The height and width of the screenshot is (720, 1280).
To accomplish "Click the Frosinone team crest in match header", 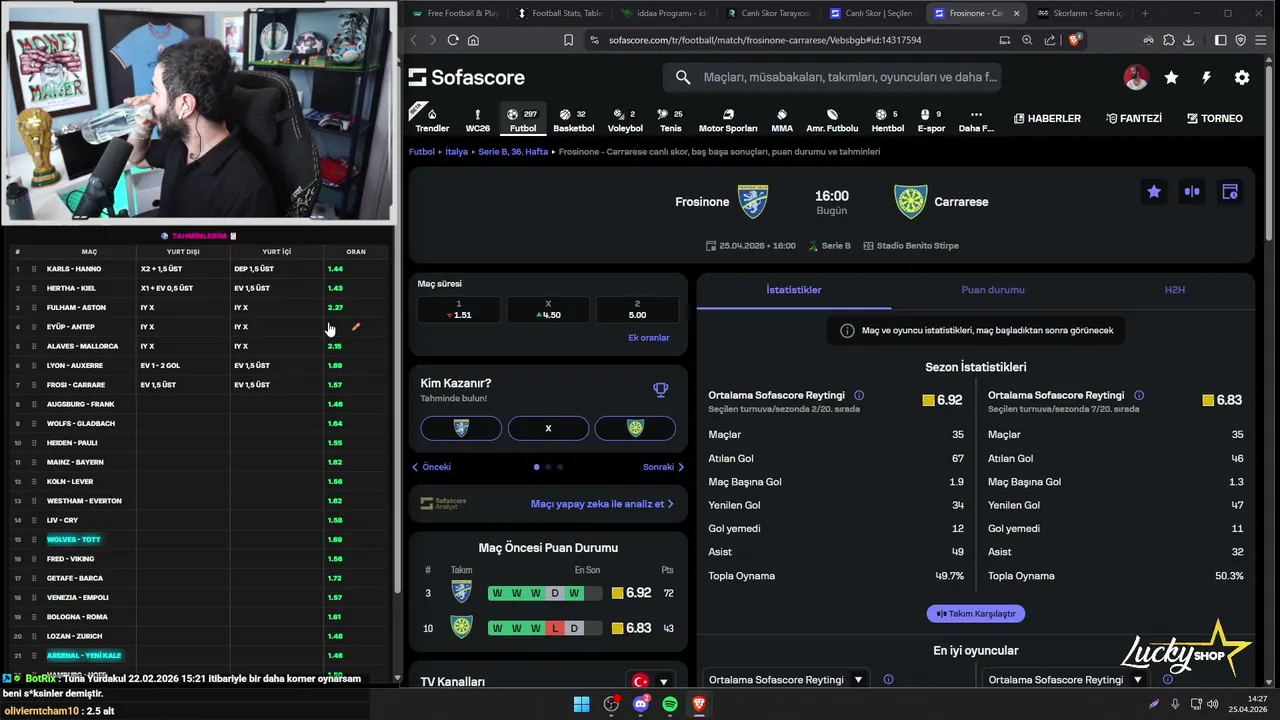I will [x=753, y=201].
